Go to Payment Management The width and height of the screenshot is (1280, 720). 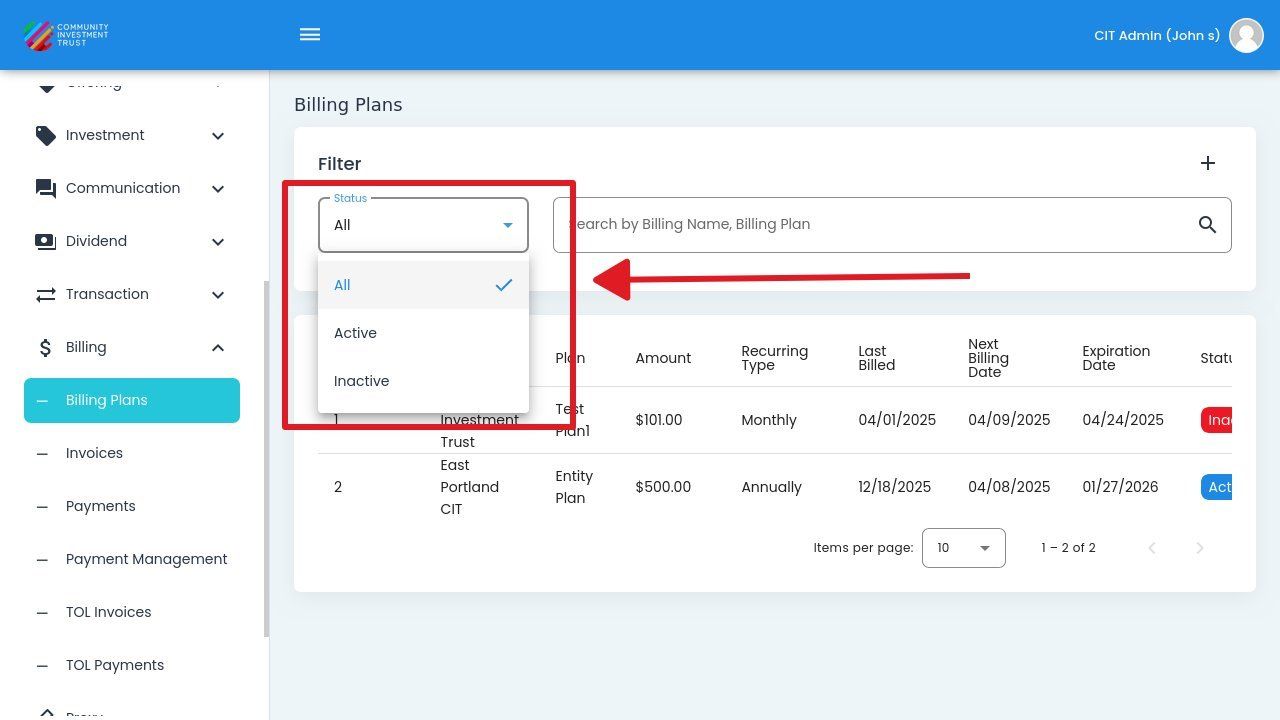click(x=146, y=559)
